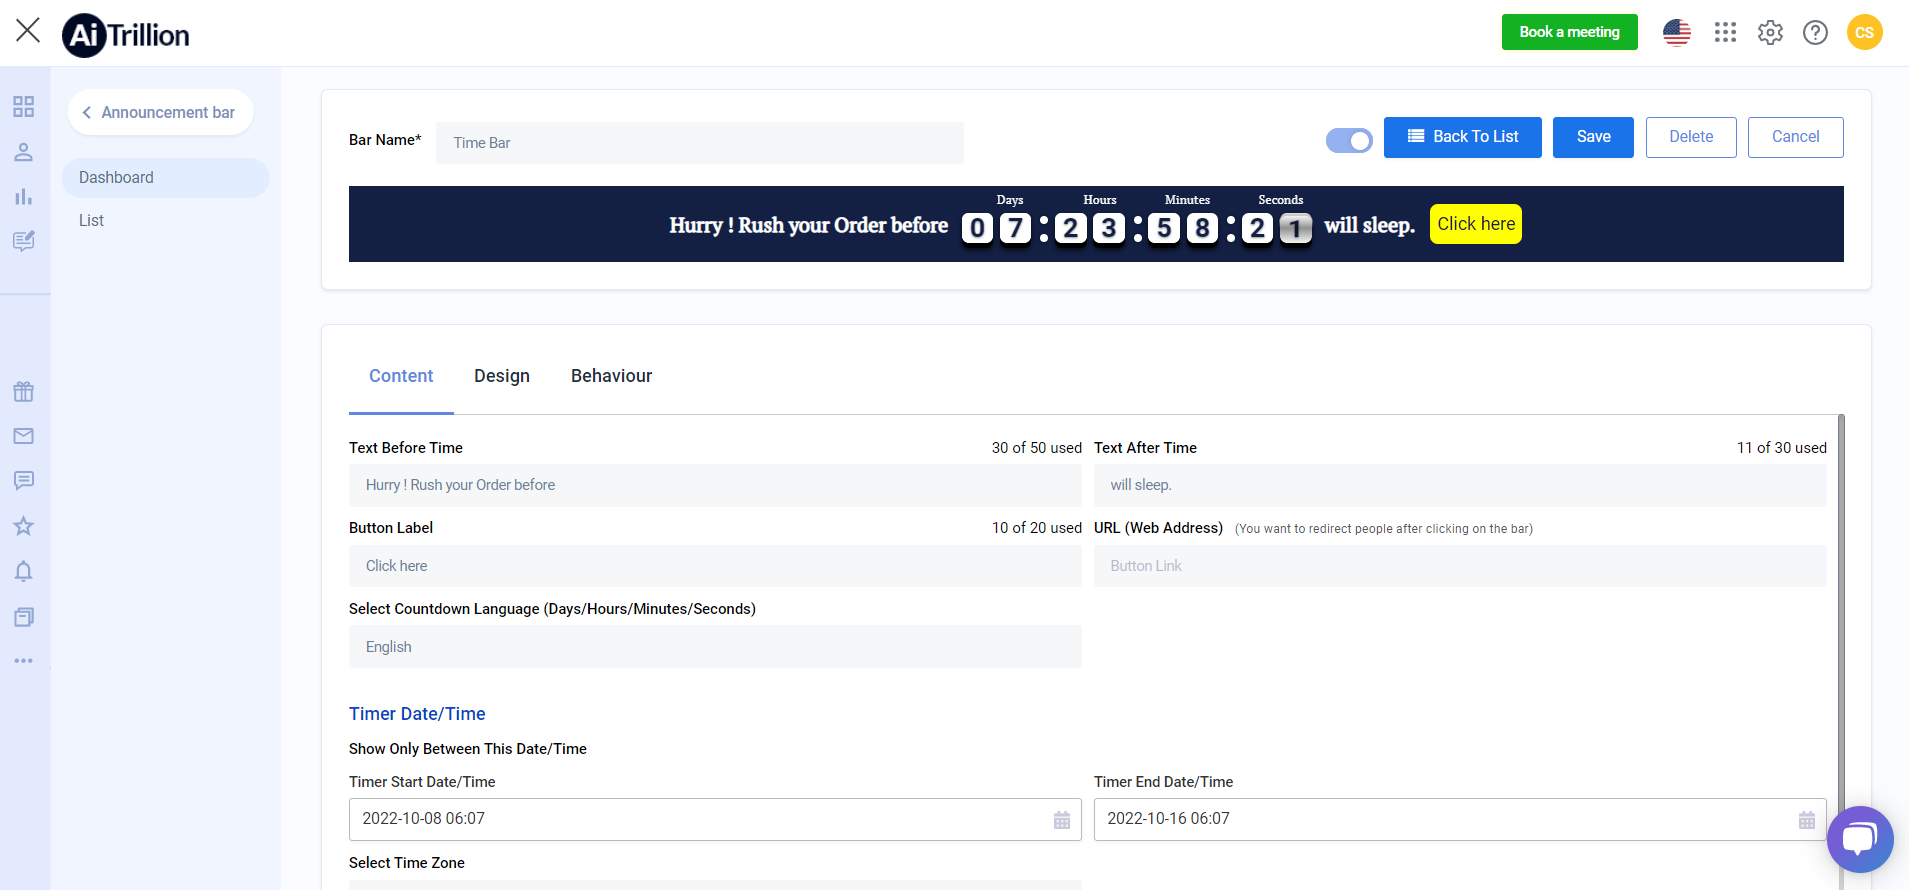Screen dimensions: 1909x890
Task: Select Dashboard in the side menu
Action: (x=166, y=178)
